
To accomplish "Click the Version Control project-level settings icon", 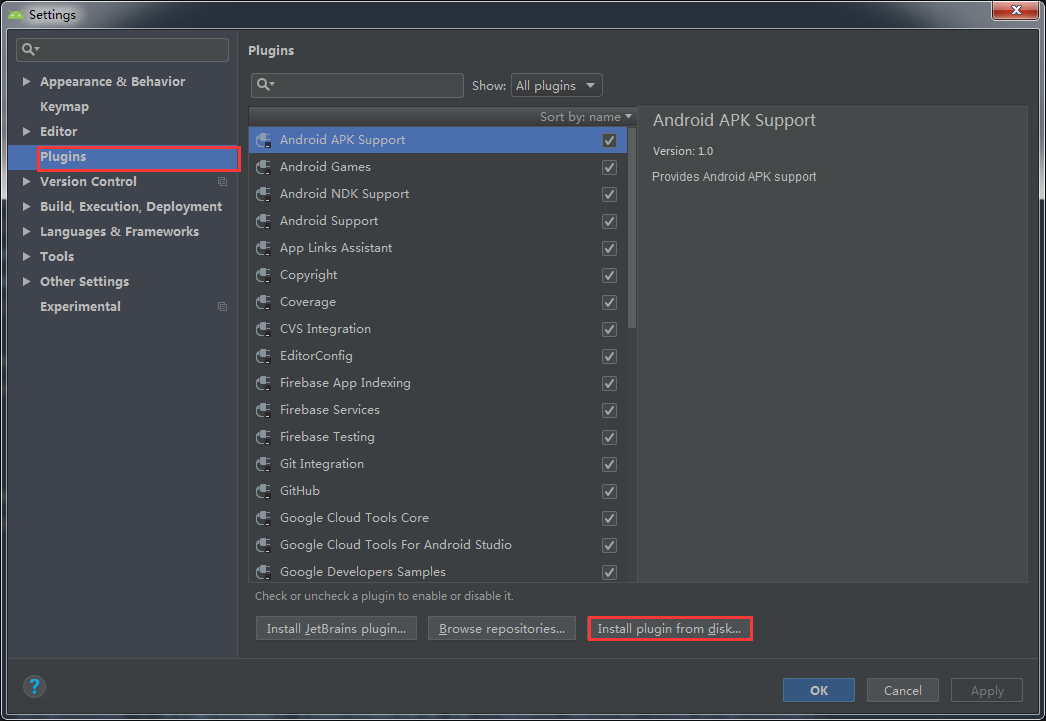I will (x=222, y=181).
